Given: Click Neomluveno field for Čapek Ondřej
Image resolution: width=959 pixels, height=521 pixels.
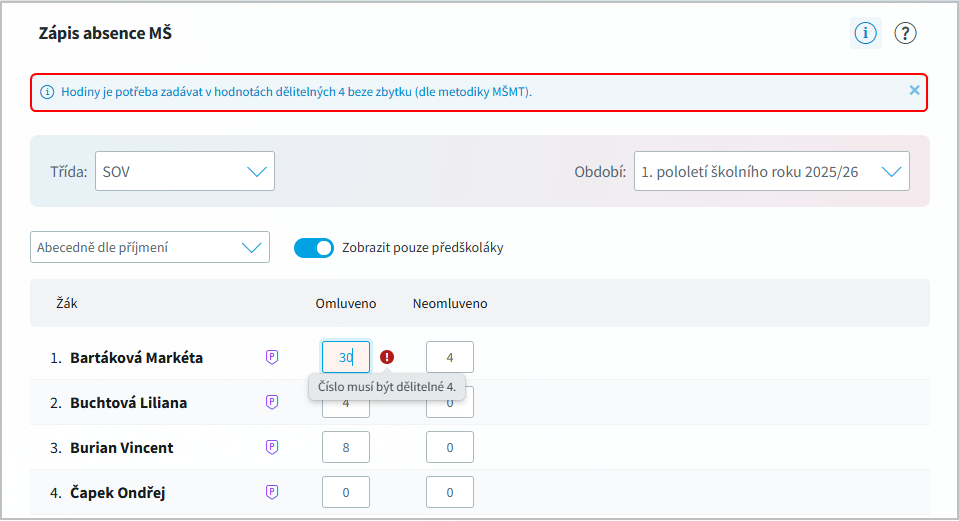Looking at the screenshot, I should (x=450, y=492).
